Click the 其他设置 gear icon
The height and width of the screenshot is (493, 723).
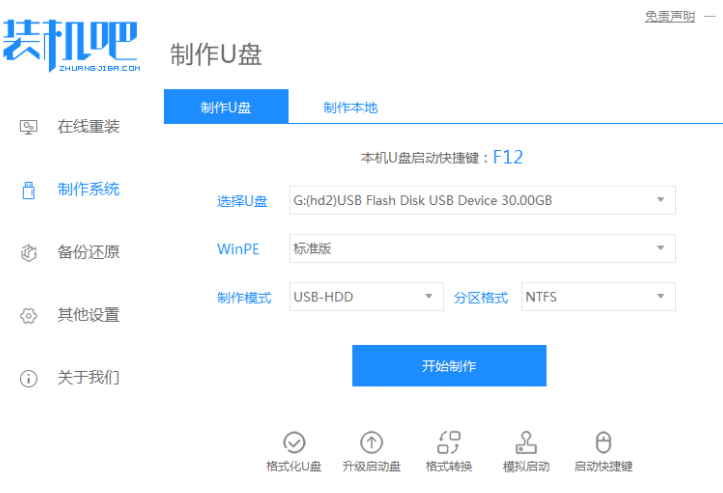pos(29,316)
